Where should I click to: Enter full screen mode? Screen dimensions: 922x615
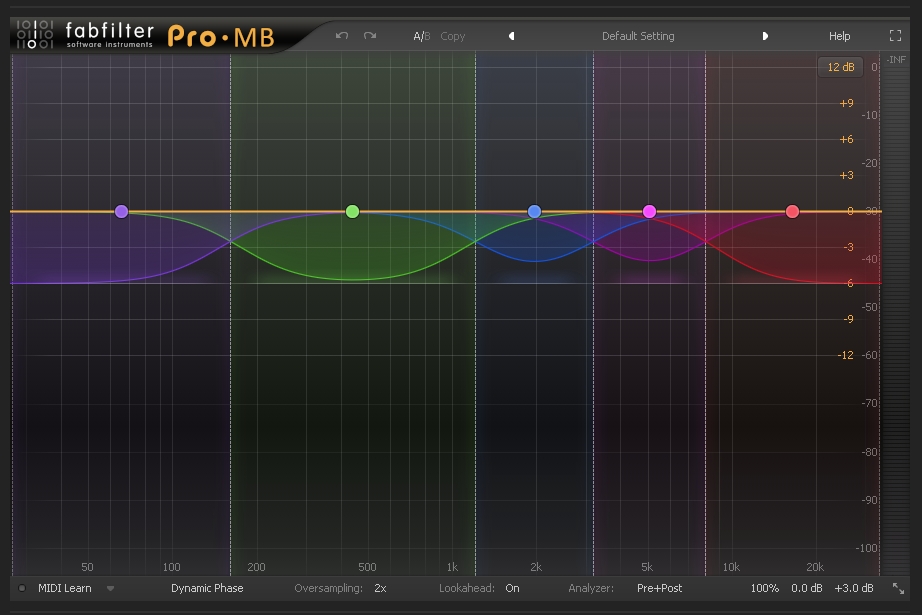coord(895,36)
